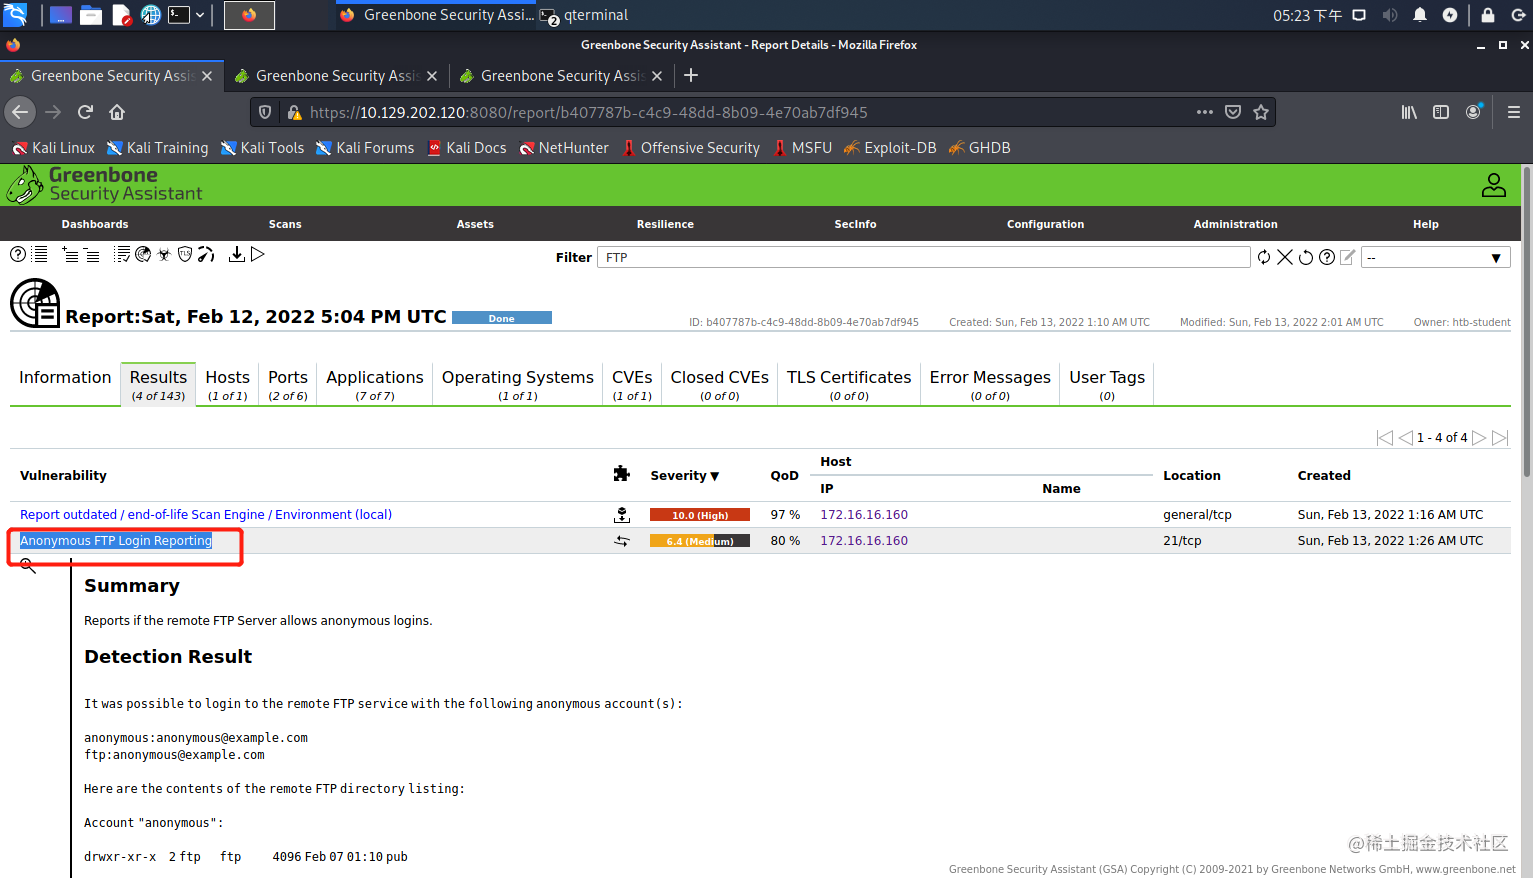Screen dimensions: 1533x878
Task: Click the trigger alert play icon
Action: (x=258, y=255)
